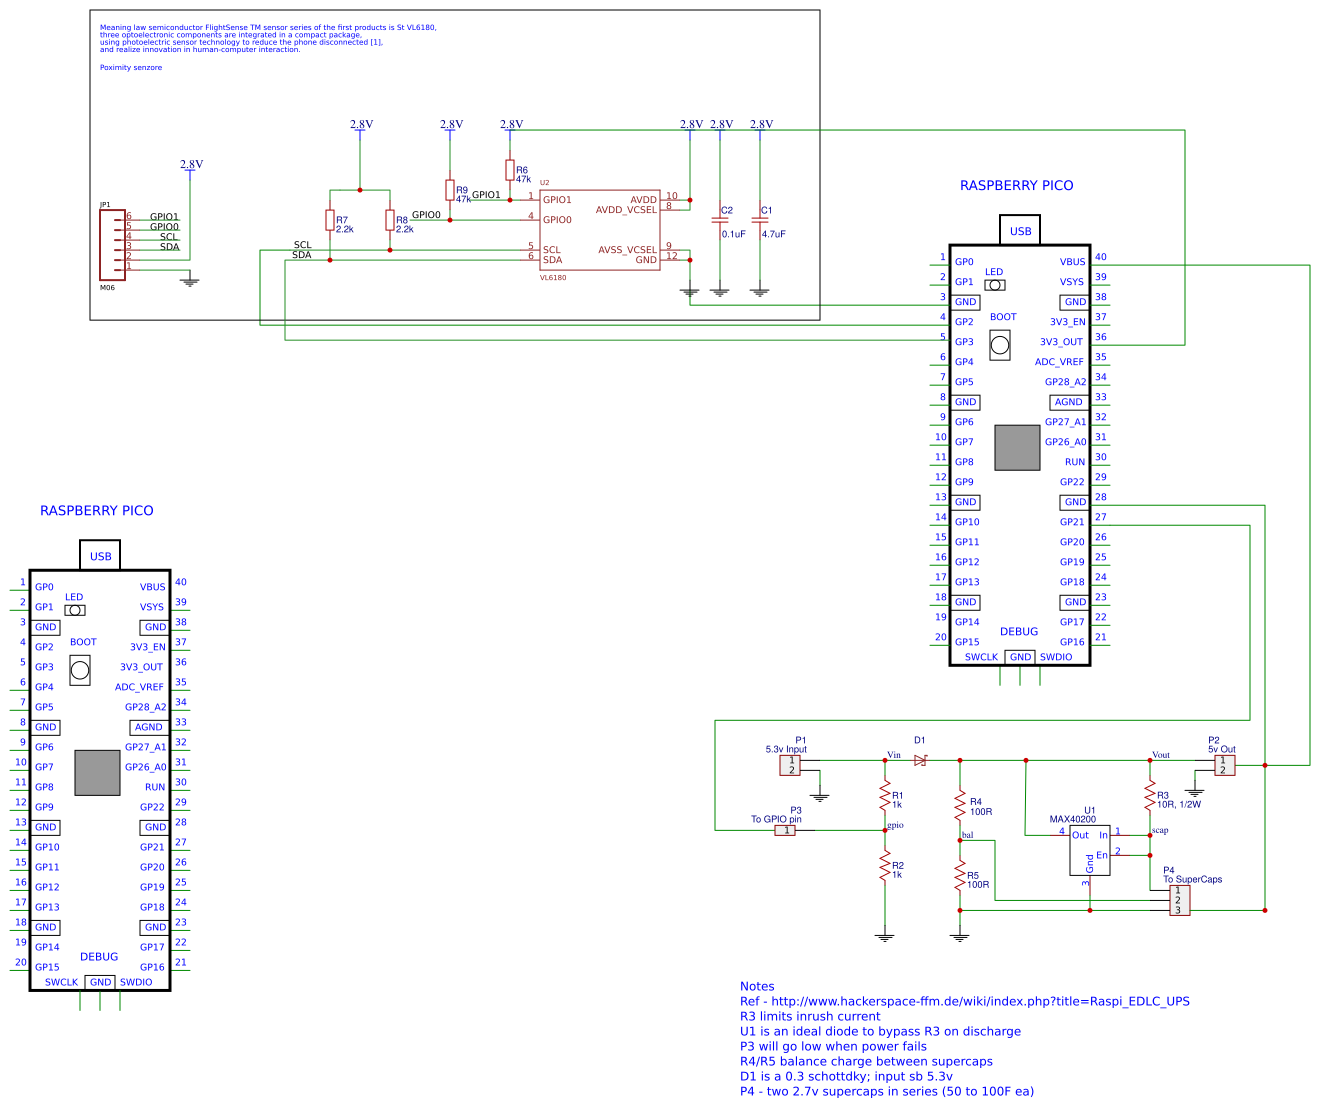Viewport: 1320px width, 1108px height.
Task: Select the 'Vout' net label
Action: pos(1161,755)
